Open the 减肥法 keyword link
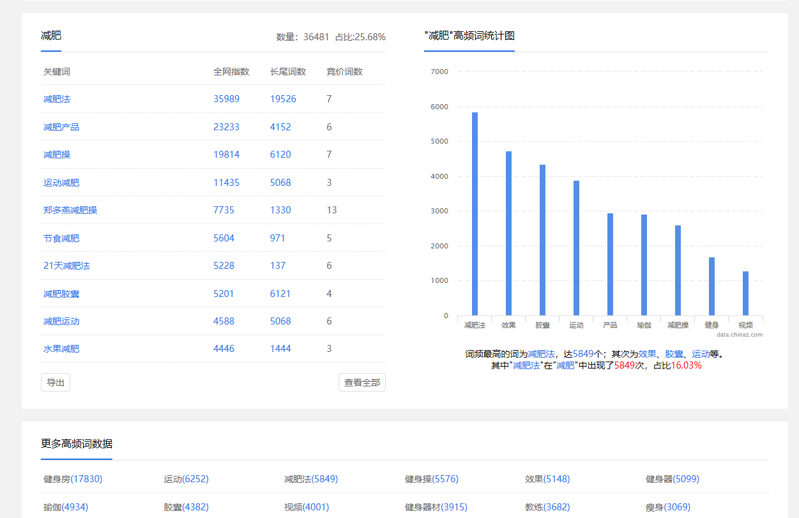This screenshot has height=518, width=799. point(57,99)
